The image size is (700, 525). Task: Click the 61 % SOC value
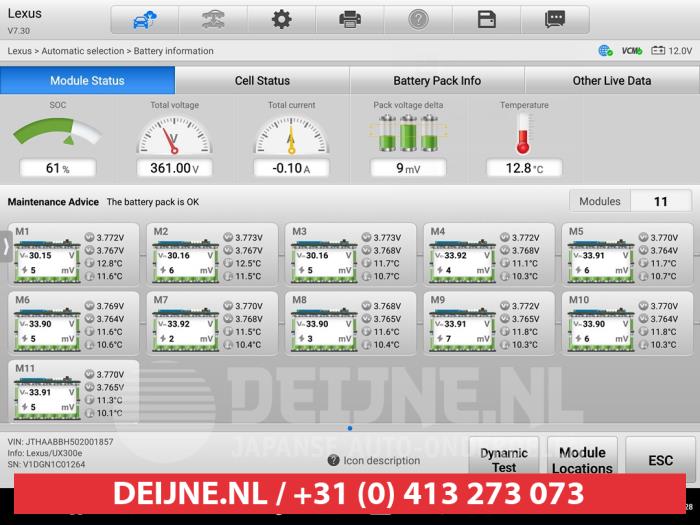(58, 168)
